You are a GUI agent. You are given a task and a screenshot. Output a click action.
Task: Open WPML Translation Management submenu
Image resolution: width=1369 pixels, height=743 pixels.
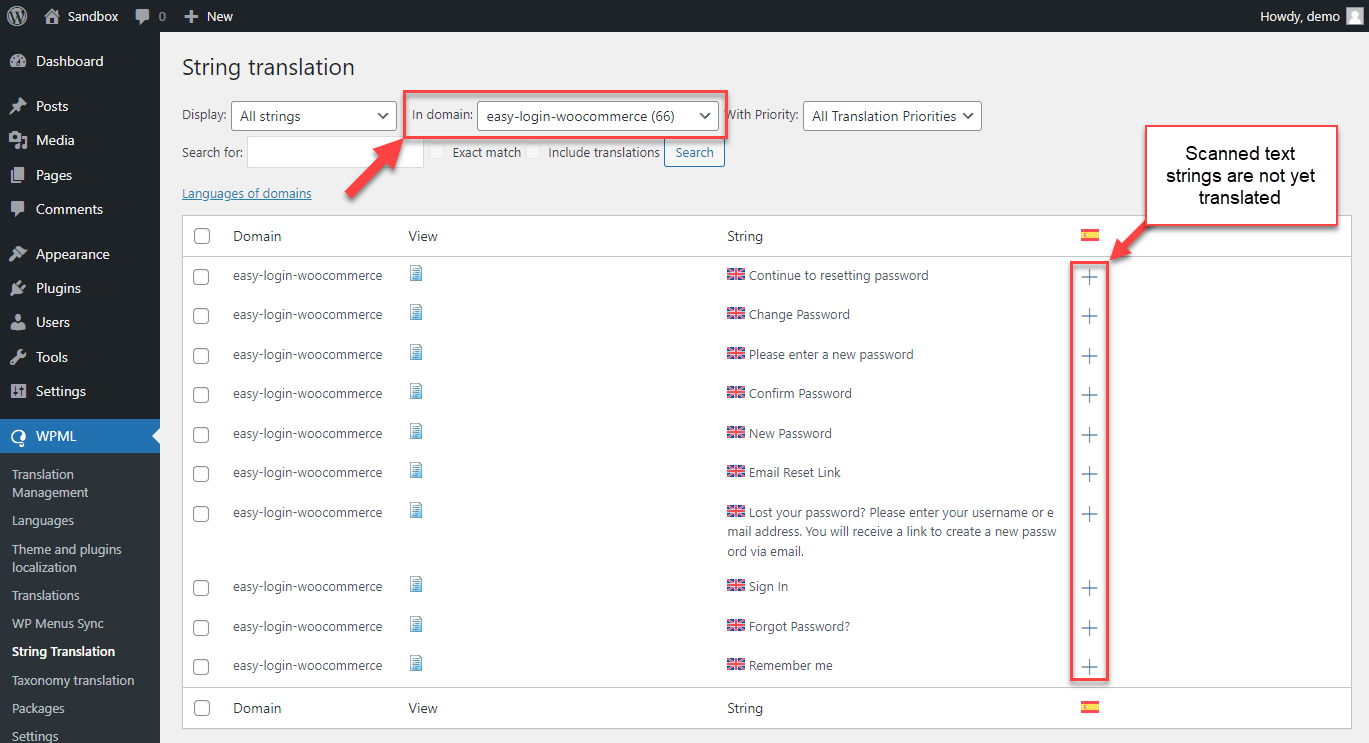[x=50, y=483]
